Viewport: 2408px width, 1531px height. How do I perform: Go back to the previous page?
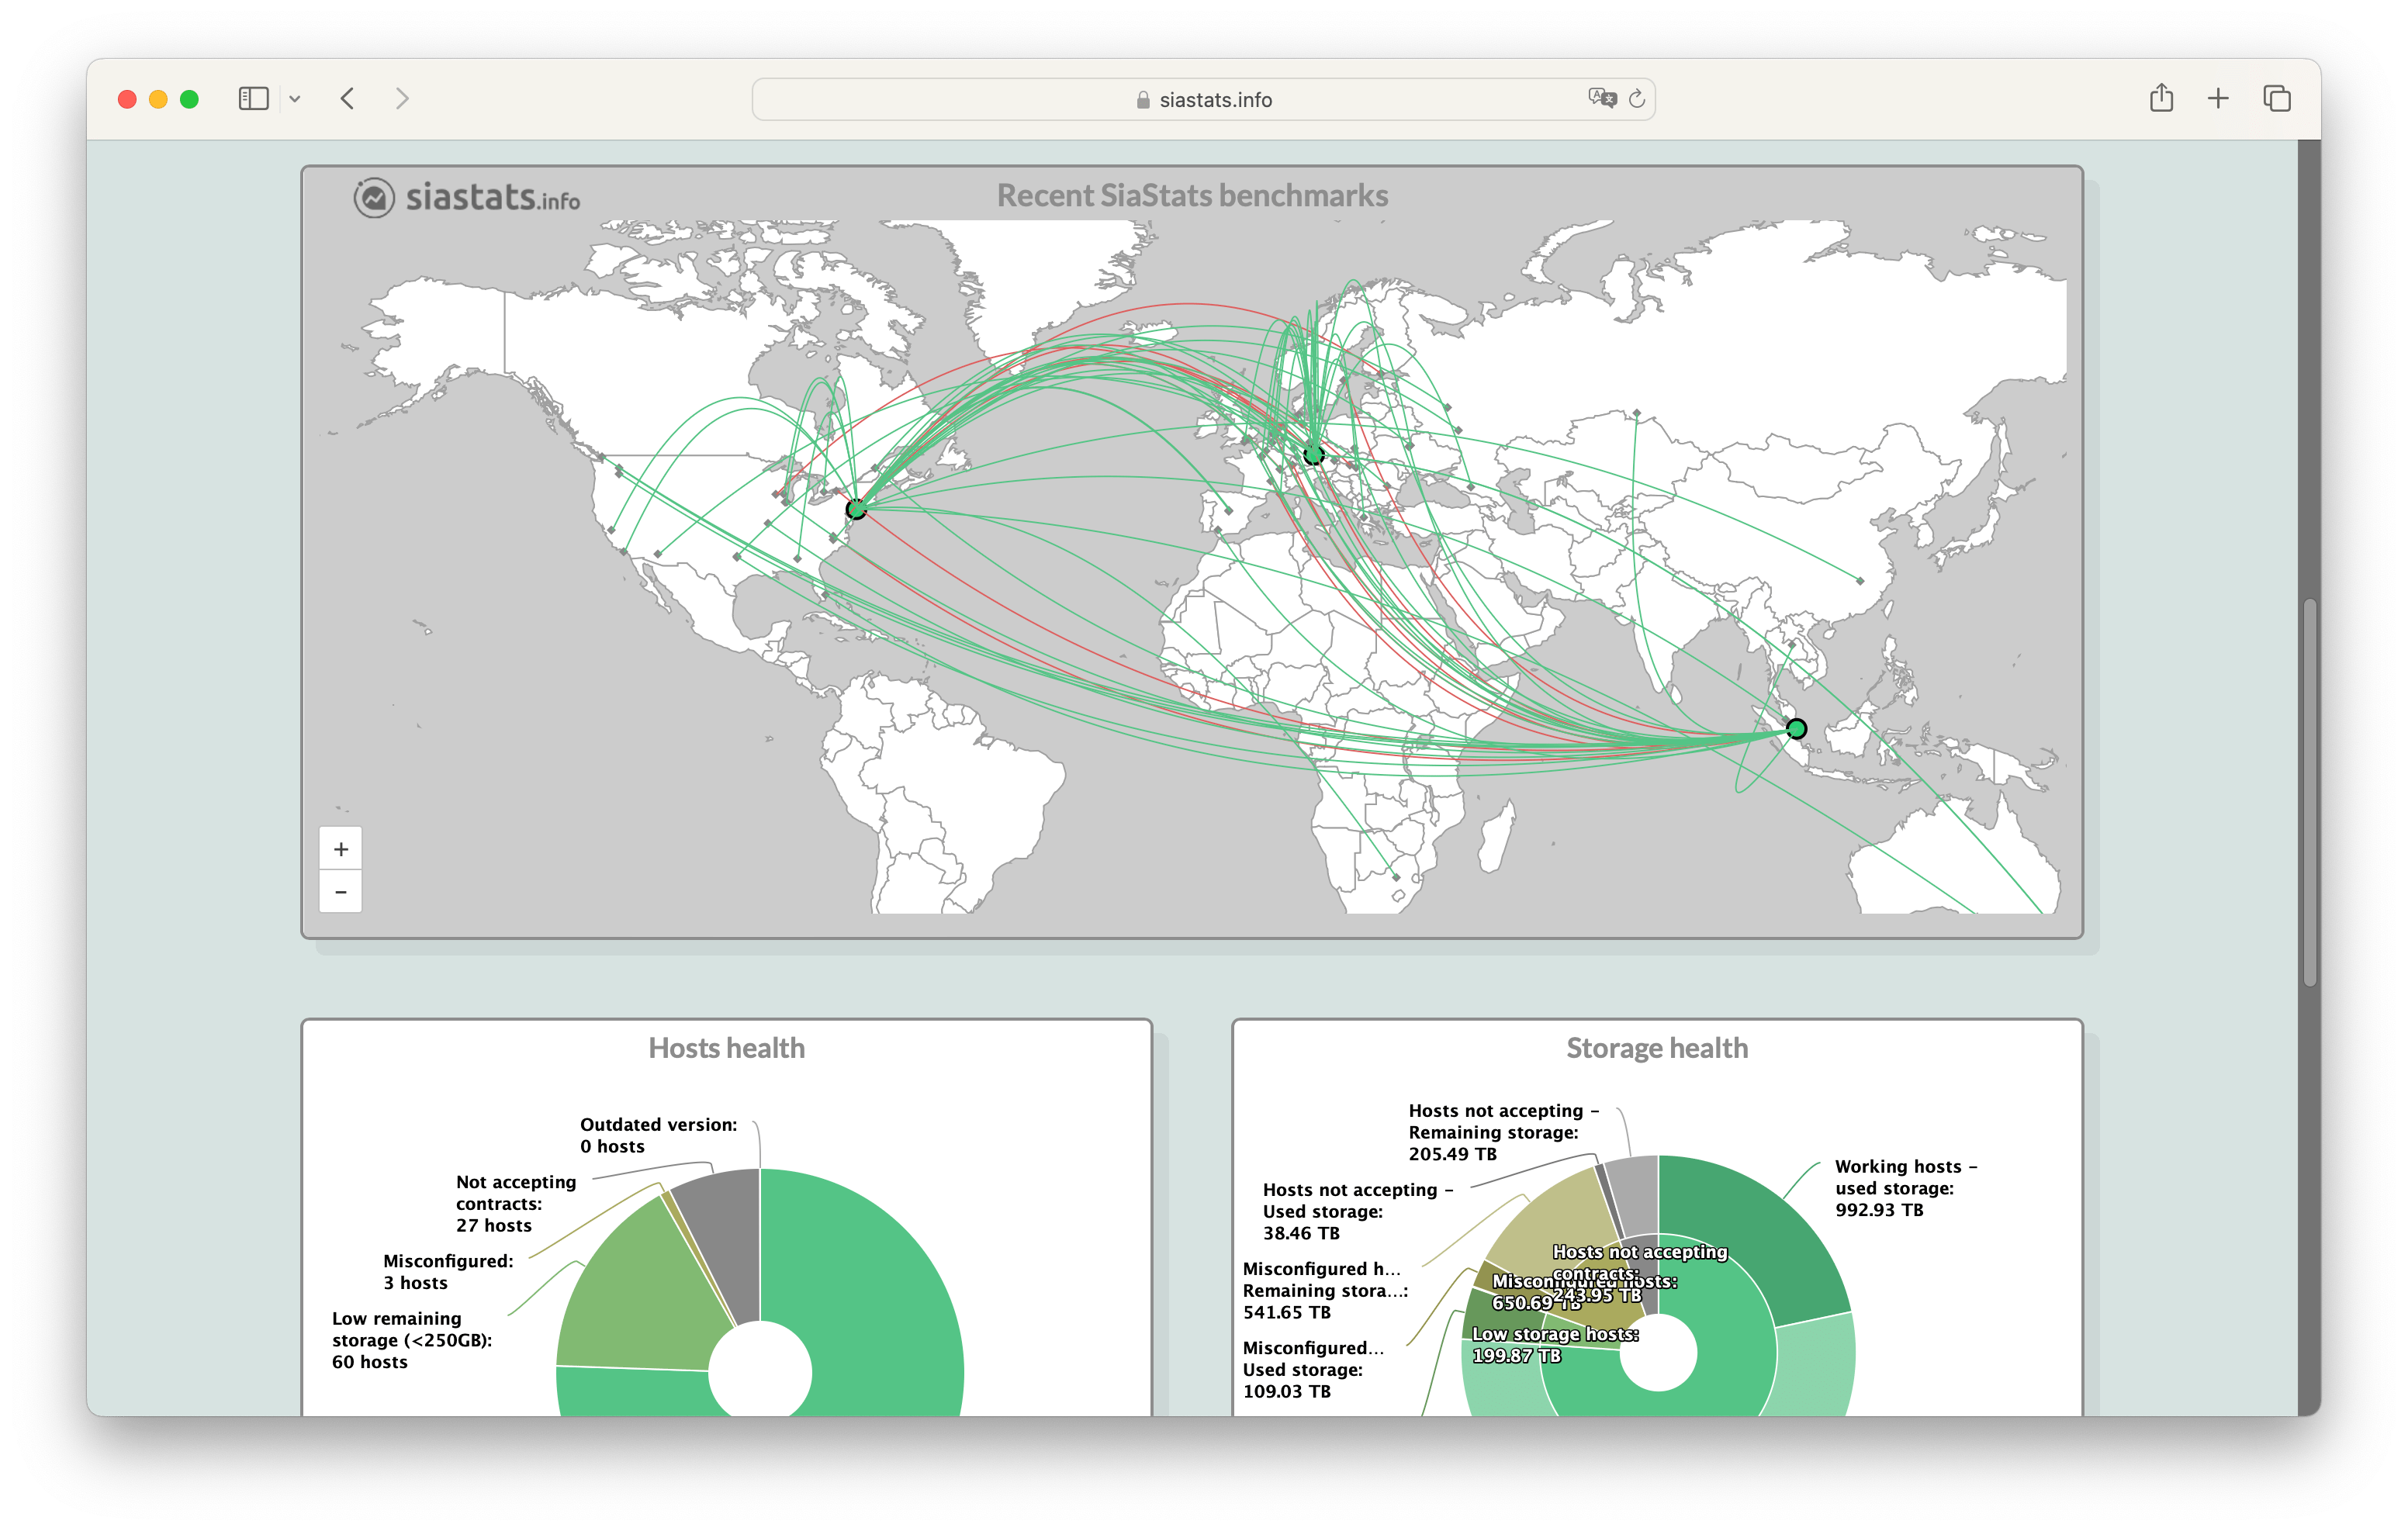coord(347,98)
